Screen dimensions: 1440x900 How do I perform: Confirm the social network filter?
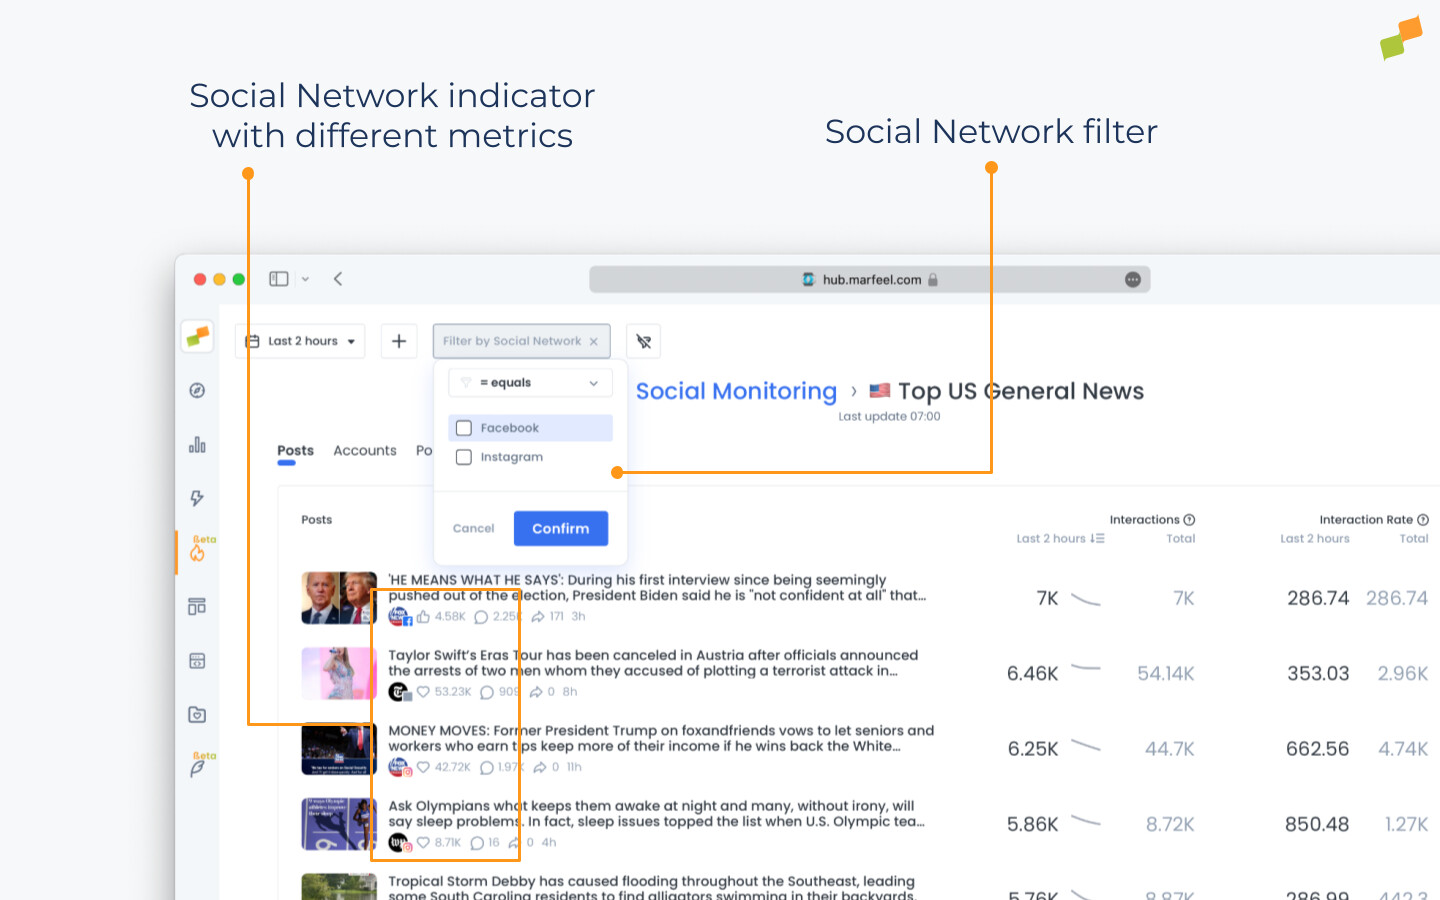click(x=560, y=528)
